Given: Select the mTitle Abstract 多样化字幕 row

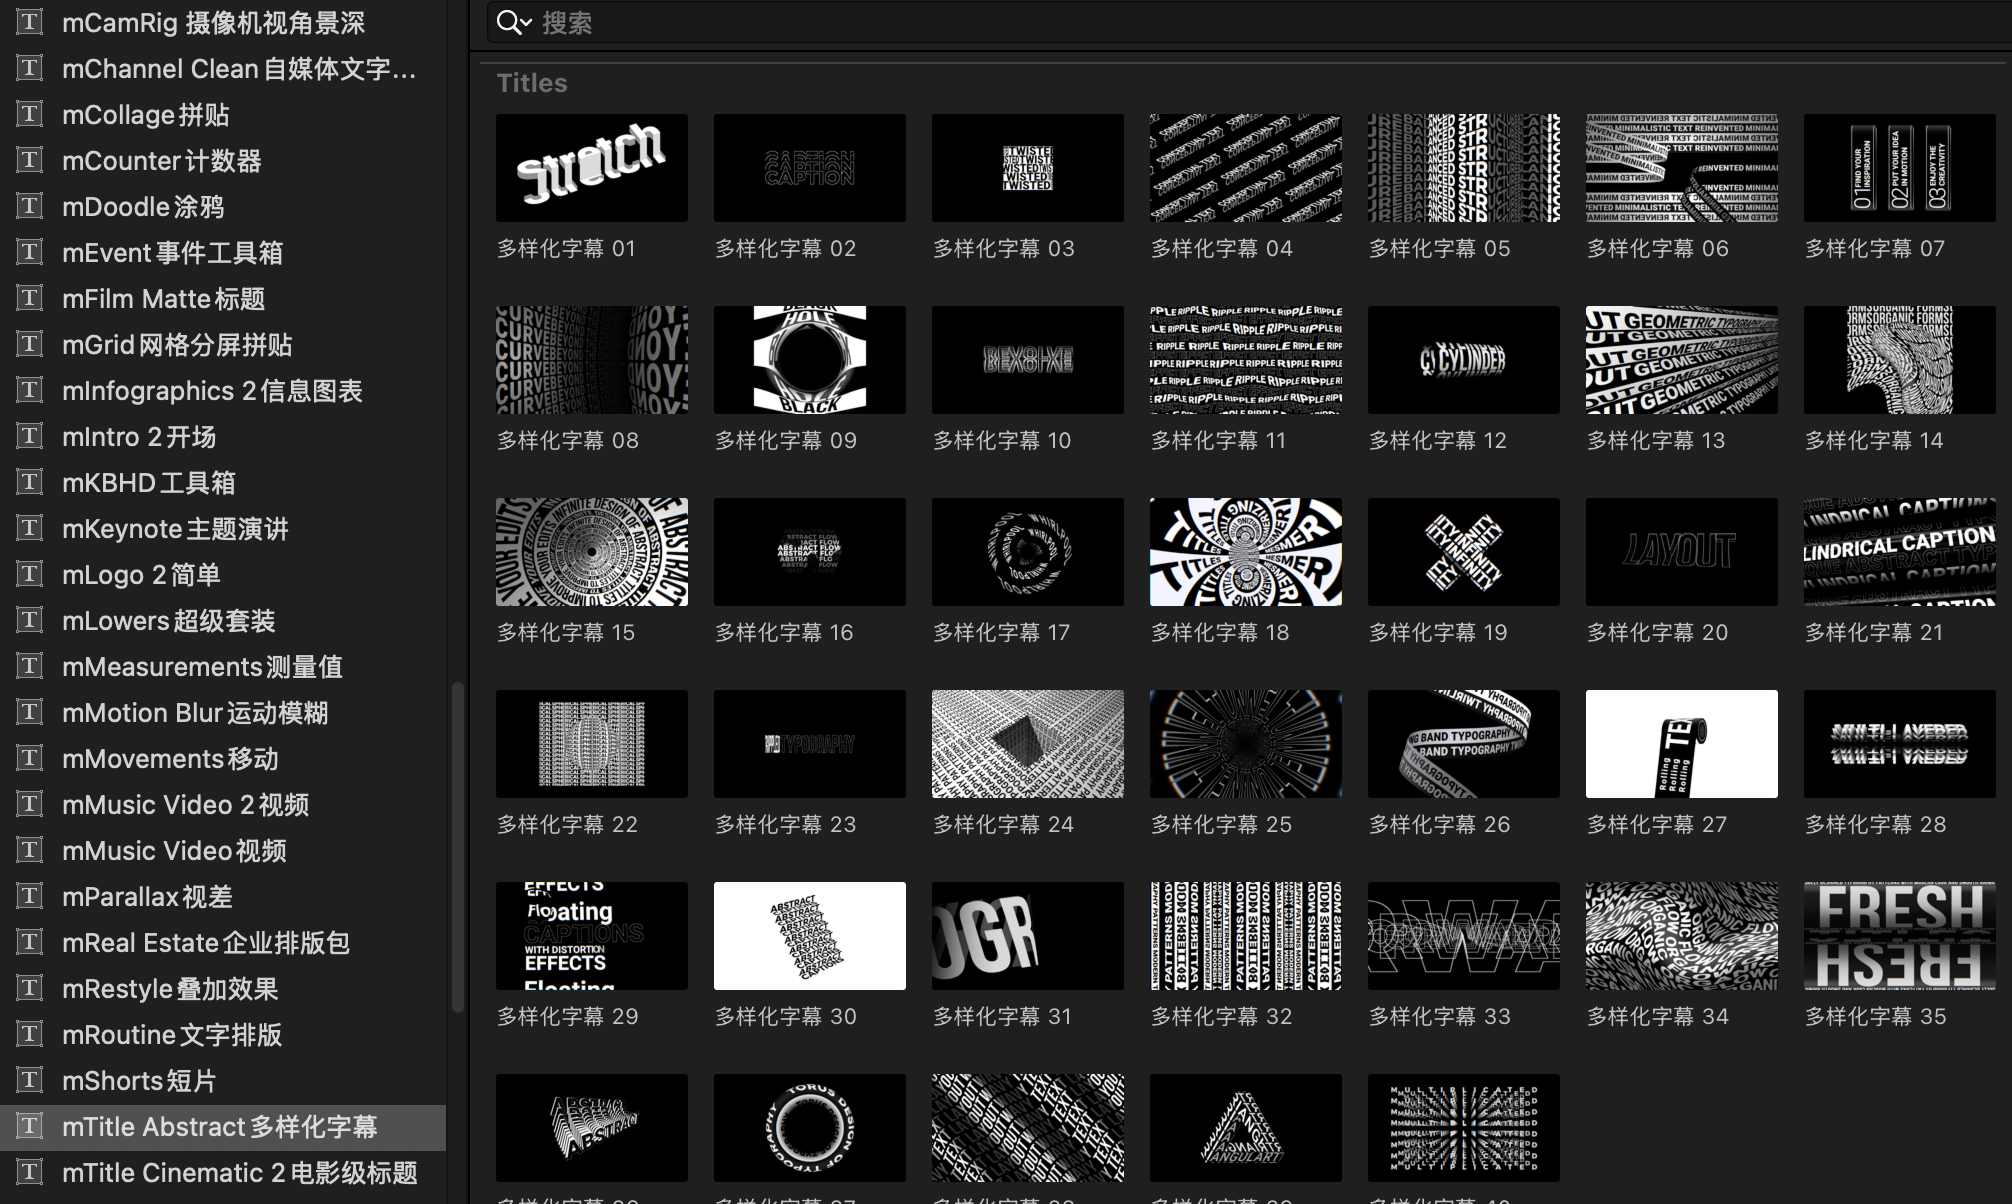Looking at the screenshot, I should pos(223,1126).
